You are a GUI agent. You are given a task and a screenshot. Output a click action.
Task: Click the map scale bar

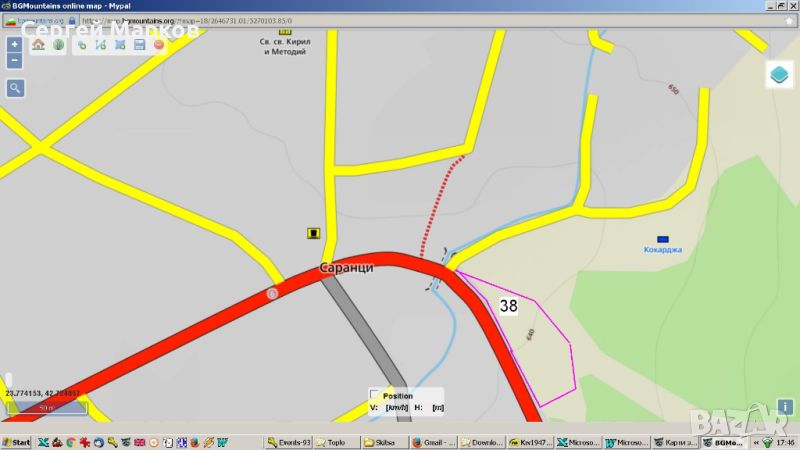(x=45, y=408)
